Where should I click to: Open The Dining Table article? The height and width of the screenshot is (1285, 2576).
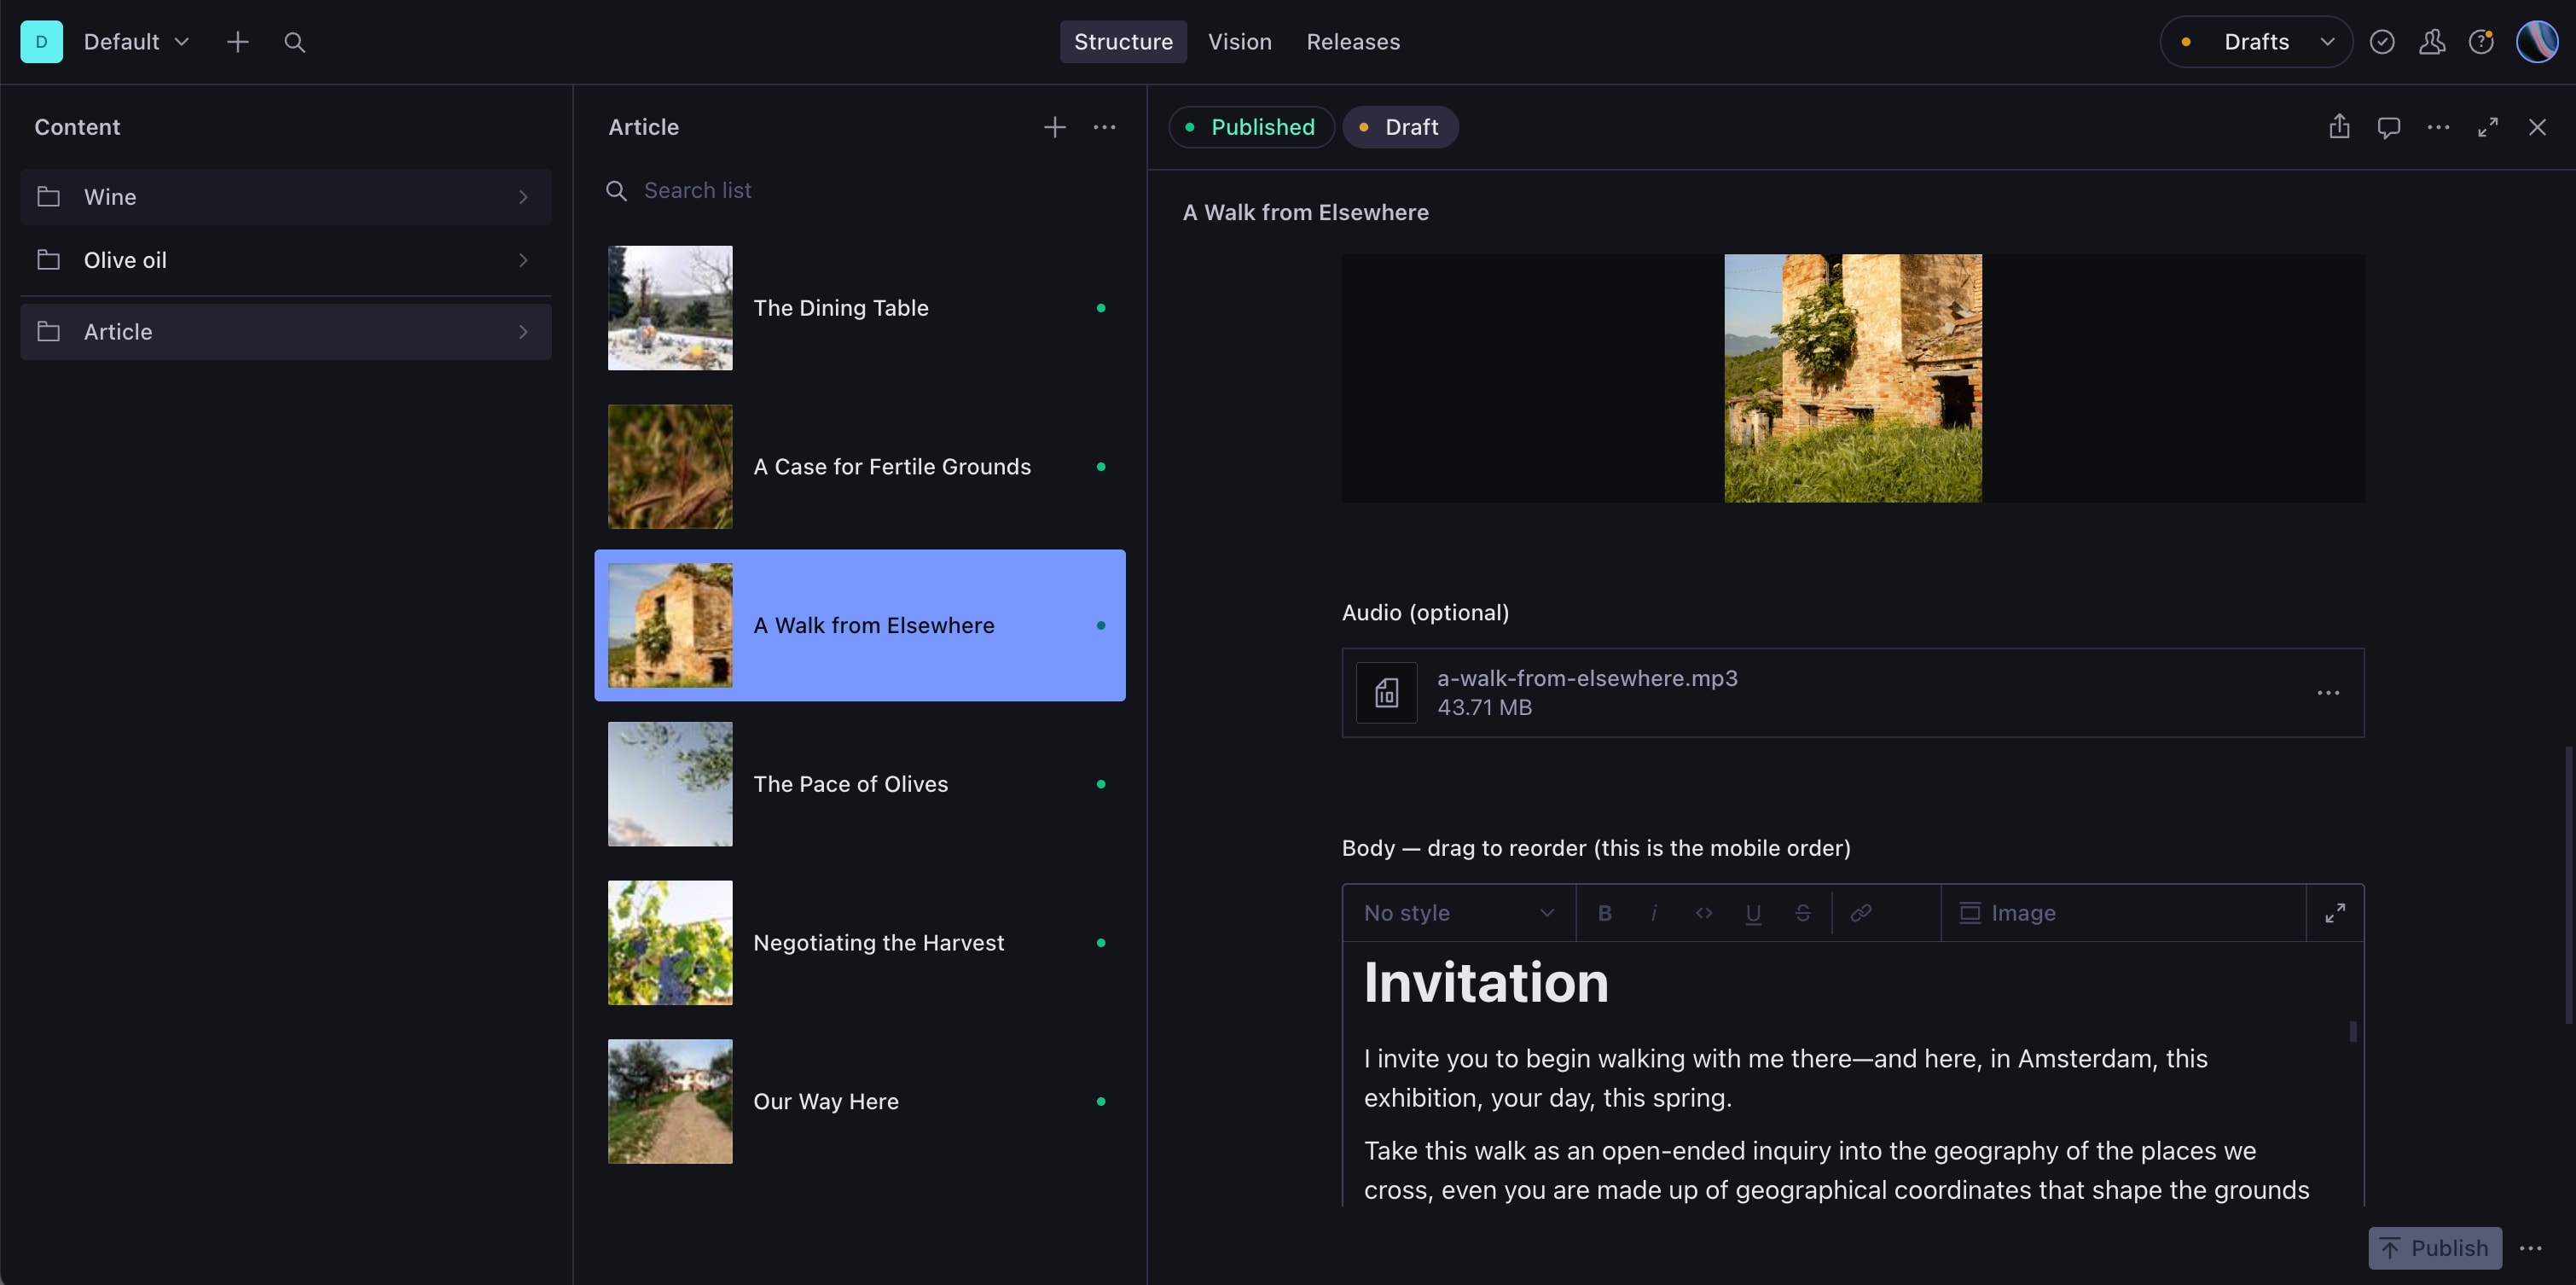click(x=860, y=308)
